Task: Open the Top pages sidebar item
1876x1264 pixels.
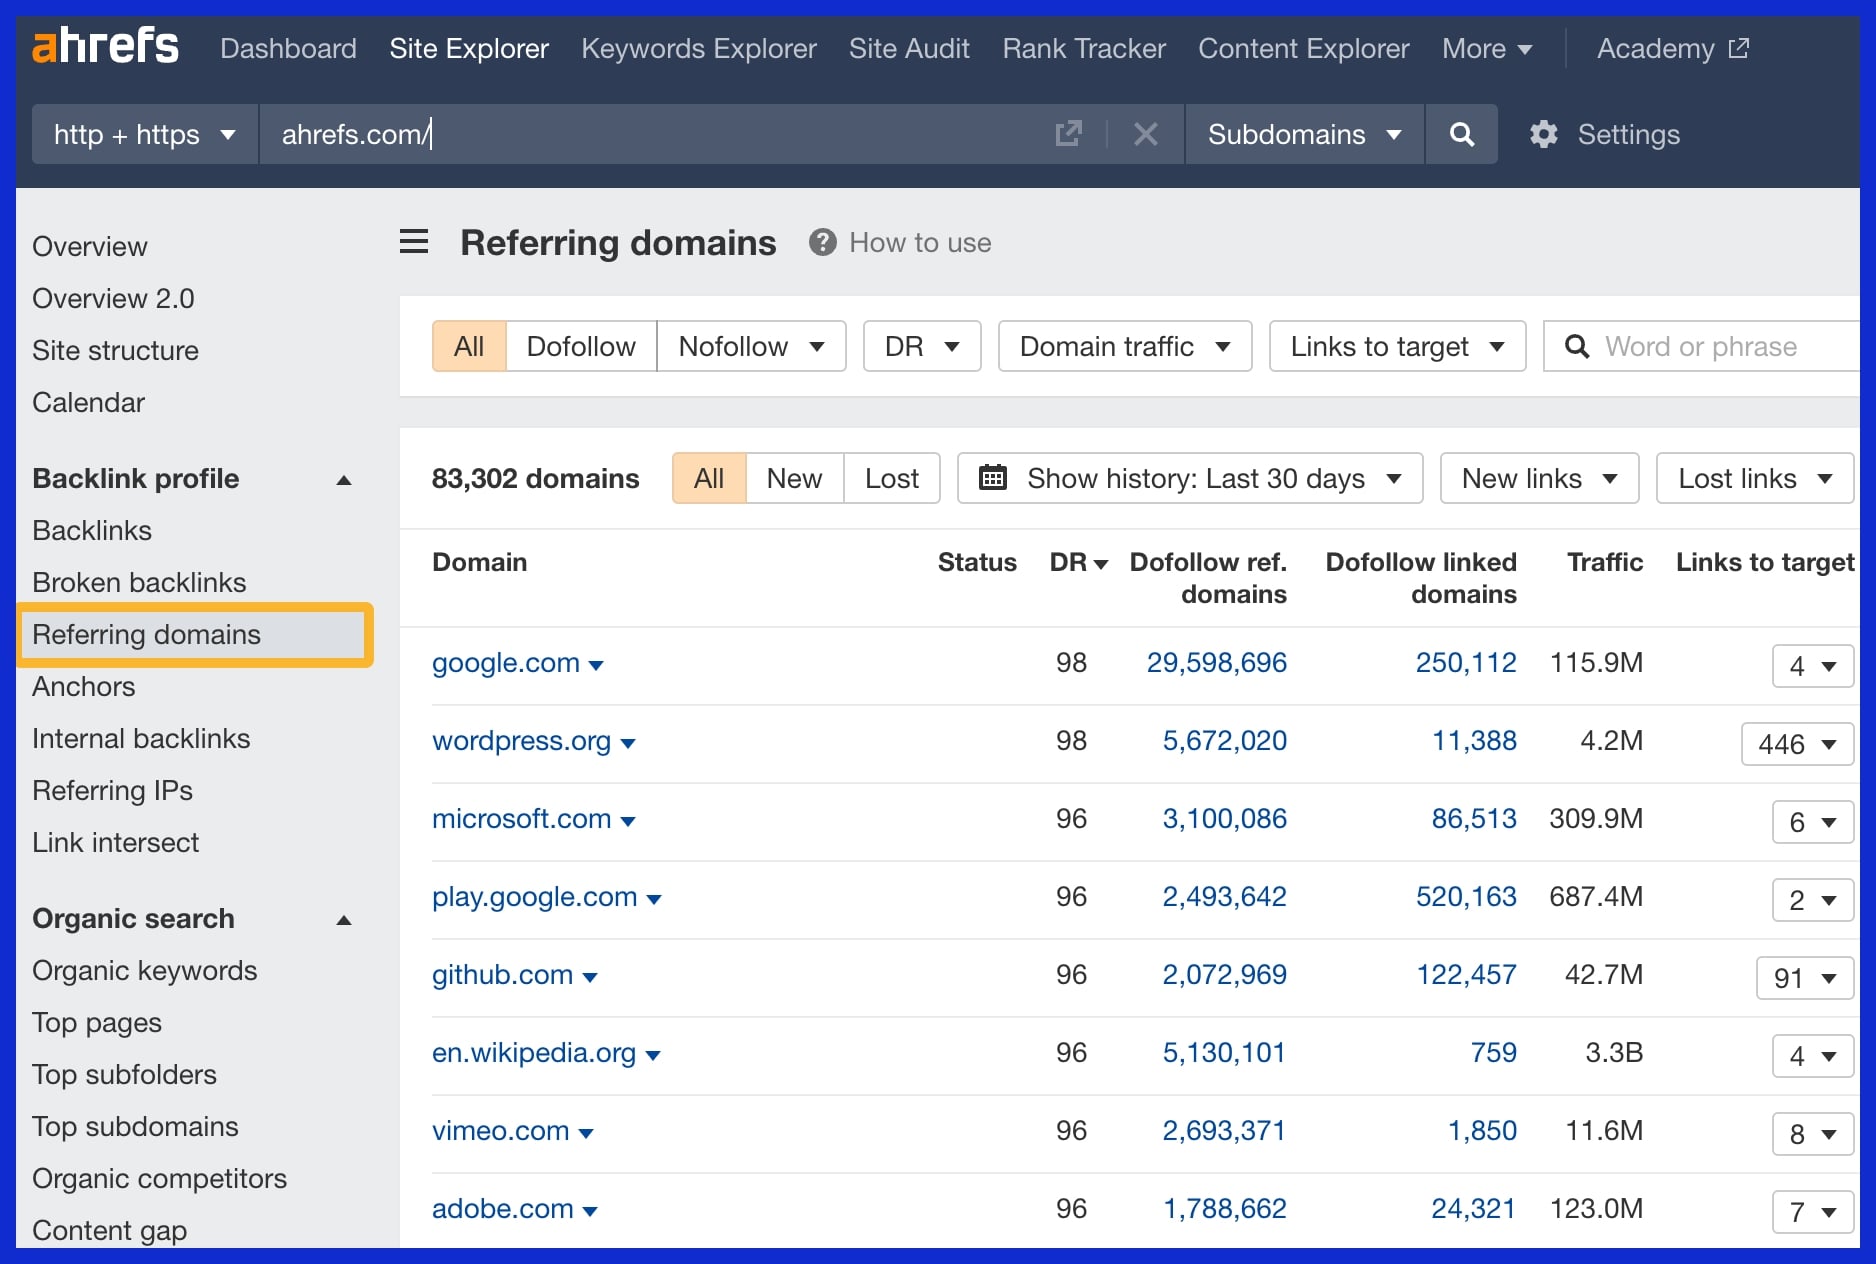Action: tap(96, 1022)
